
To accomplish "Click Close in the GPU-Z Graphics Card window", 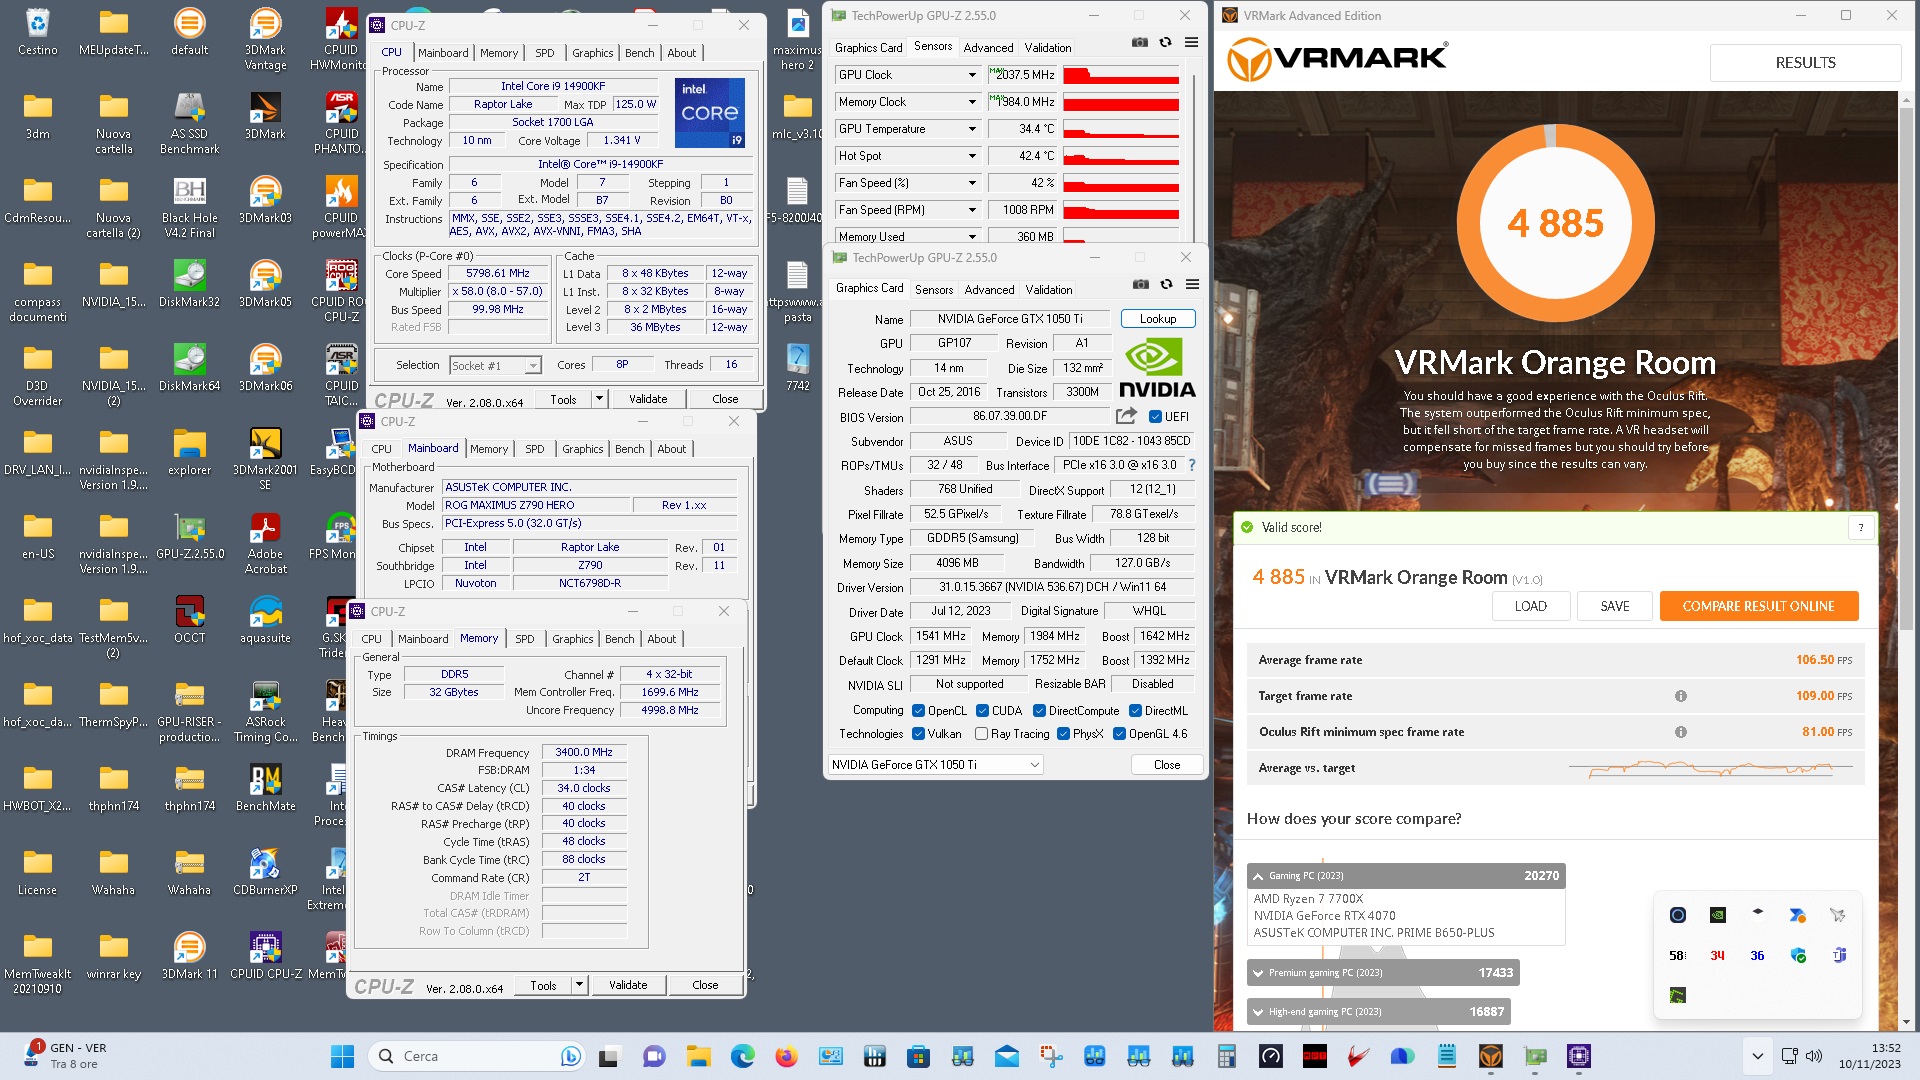I will (1167, 765).
